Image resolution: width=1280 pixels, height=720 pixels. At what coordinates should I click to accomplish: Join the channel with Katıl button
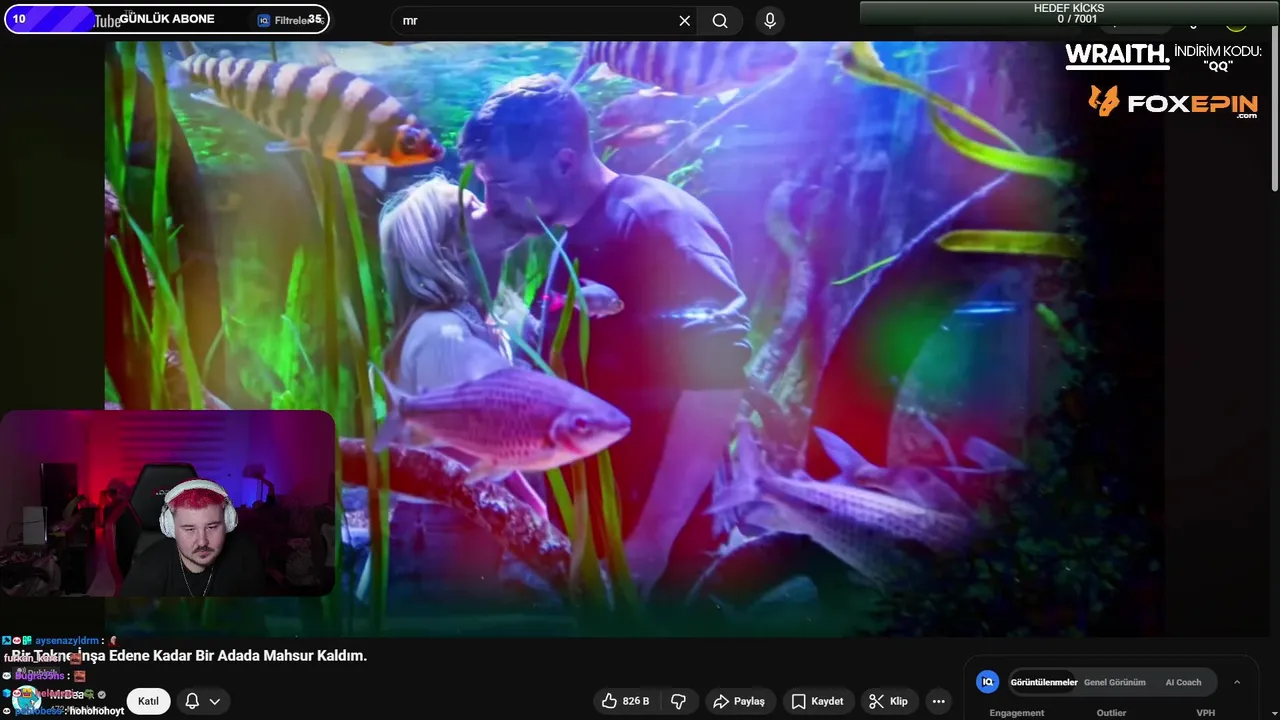(x=148, y=701)
